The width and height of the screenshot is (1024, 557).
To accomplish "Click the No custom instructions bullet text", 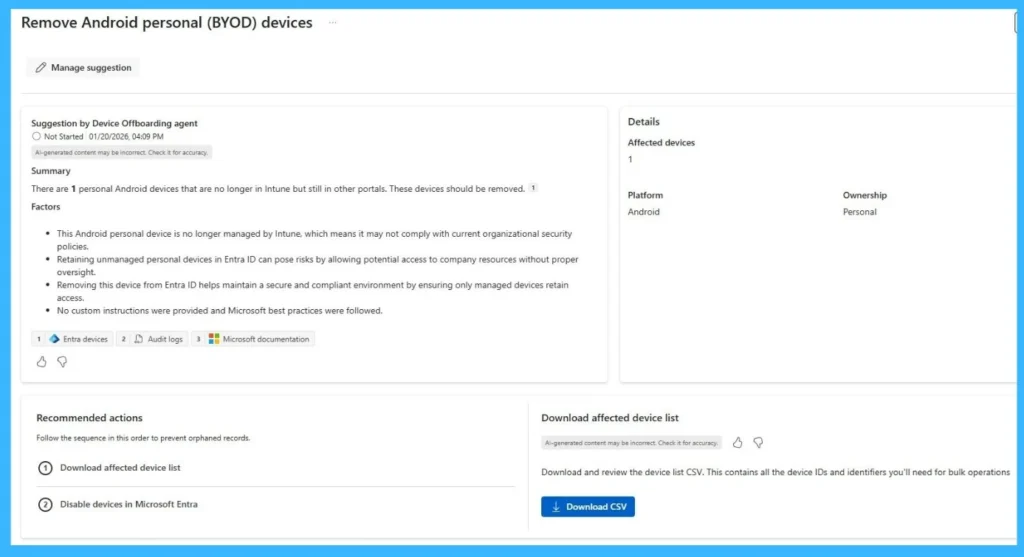I will 219,311.
